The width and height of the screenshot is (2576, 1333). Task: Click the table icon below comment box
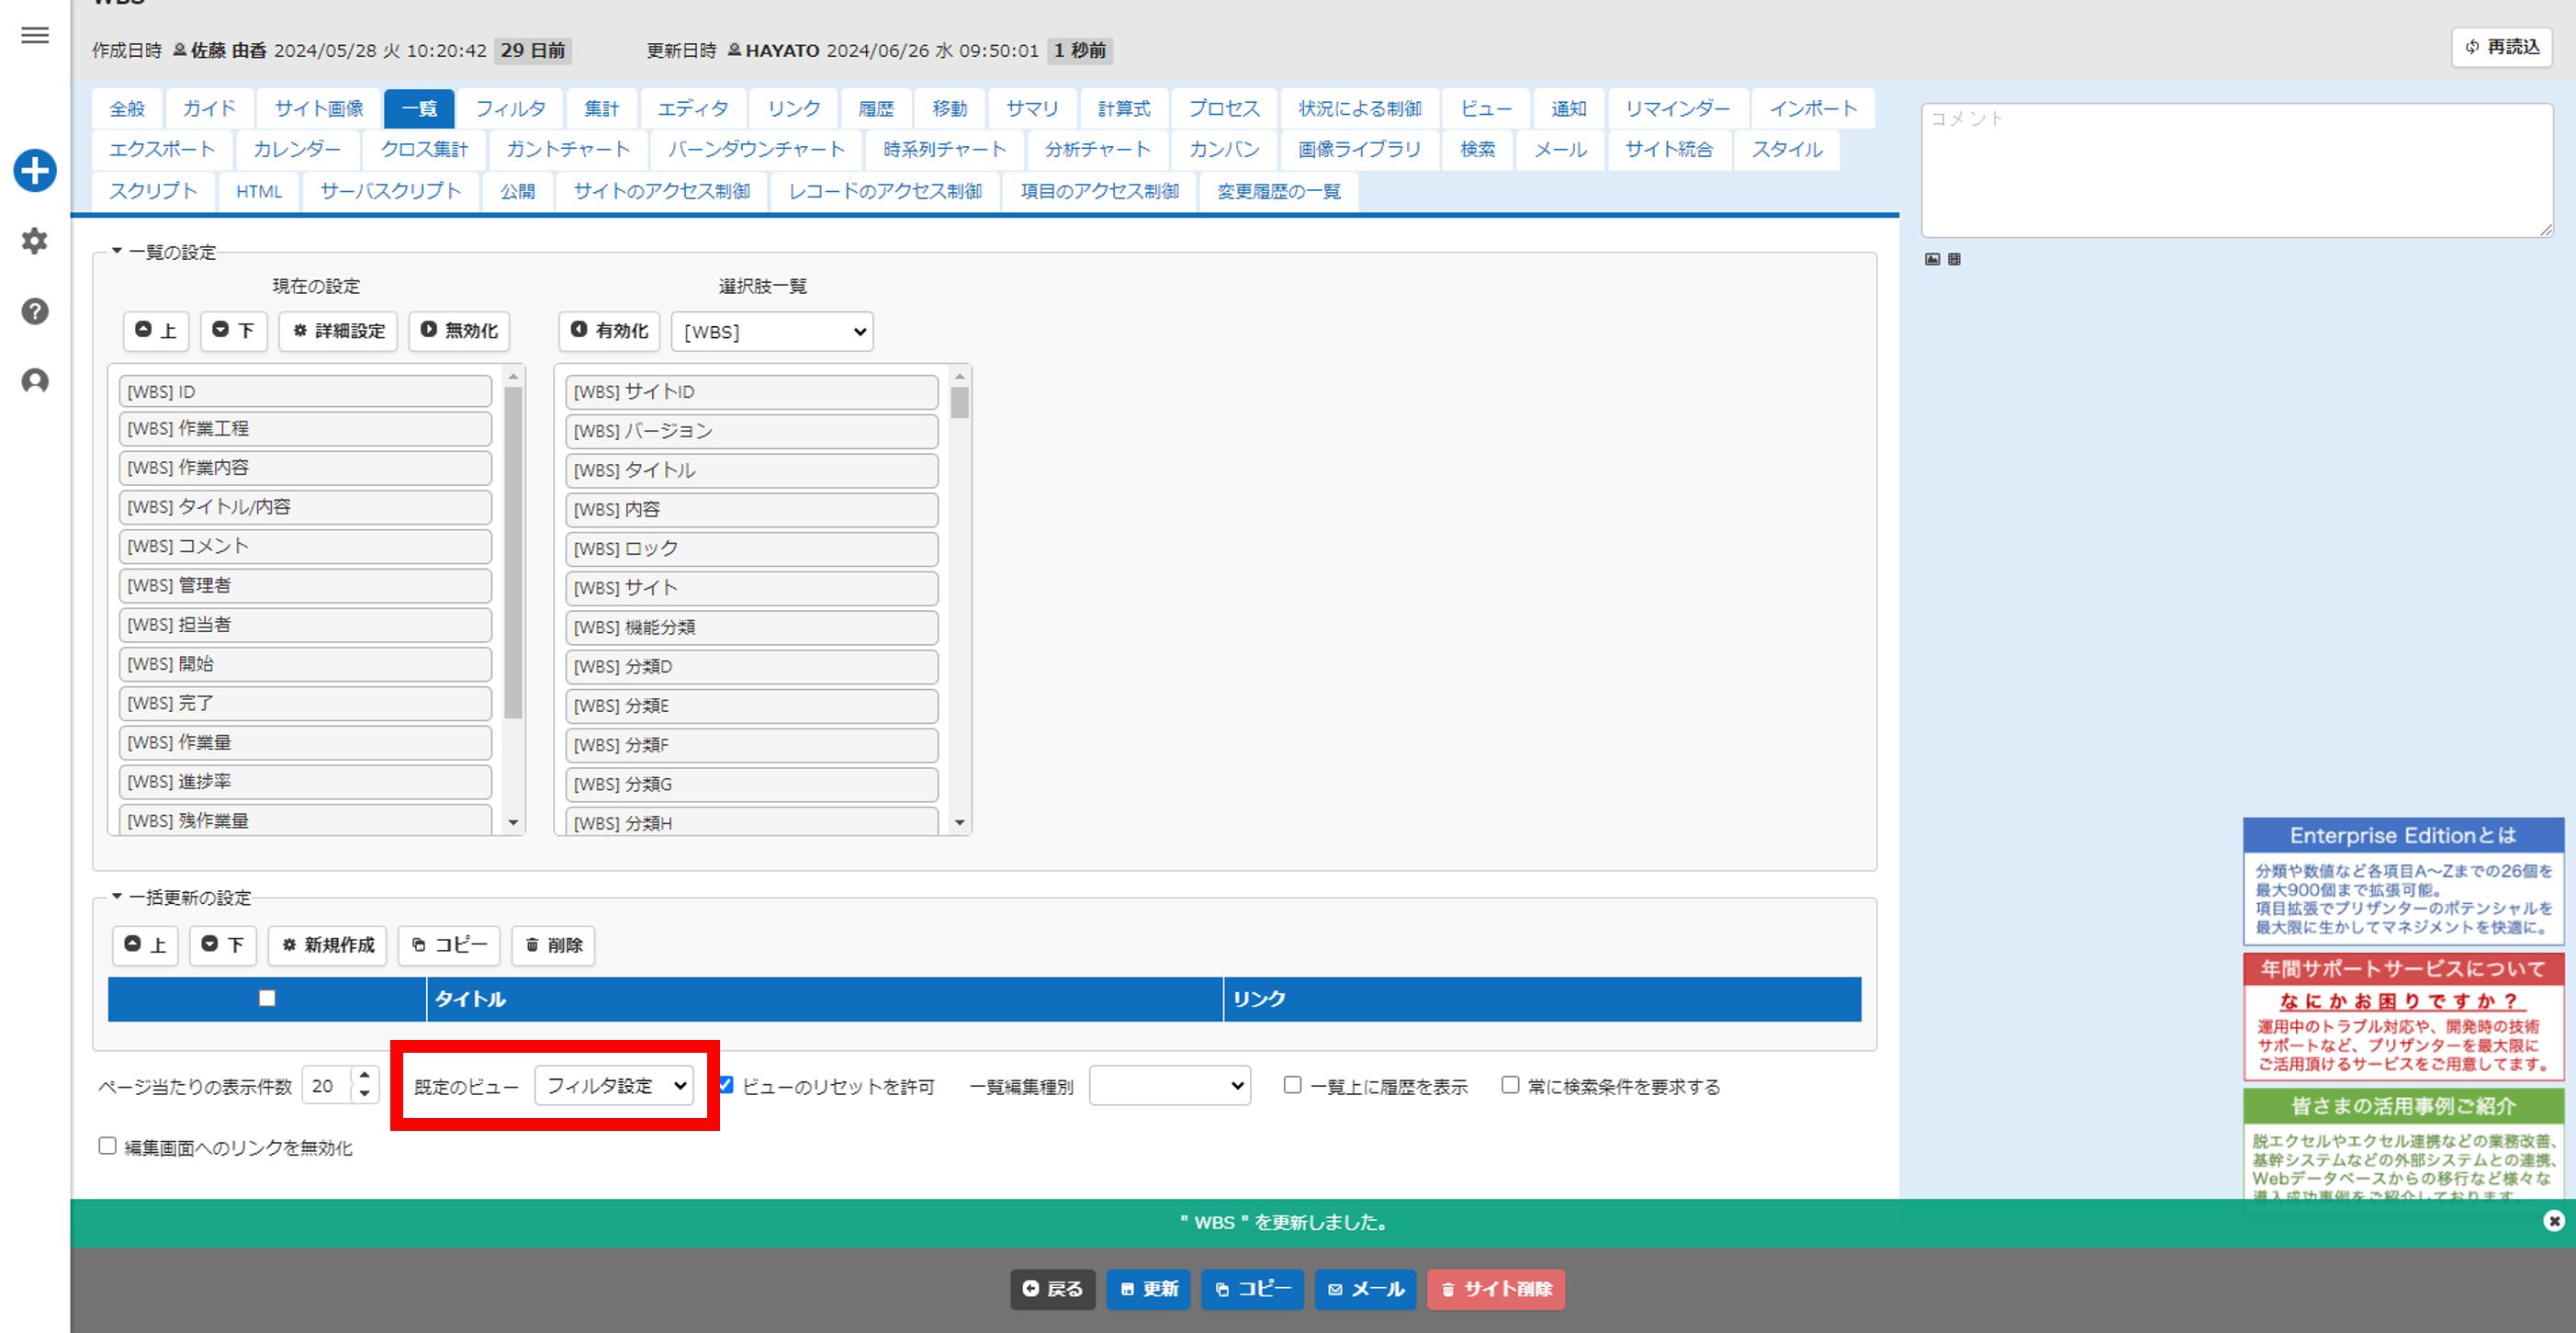click(x=1954, y=259)
